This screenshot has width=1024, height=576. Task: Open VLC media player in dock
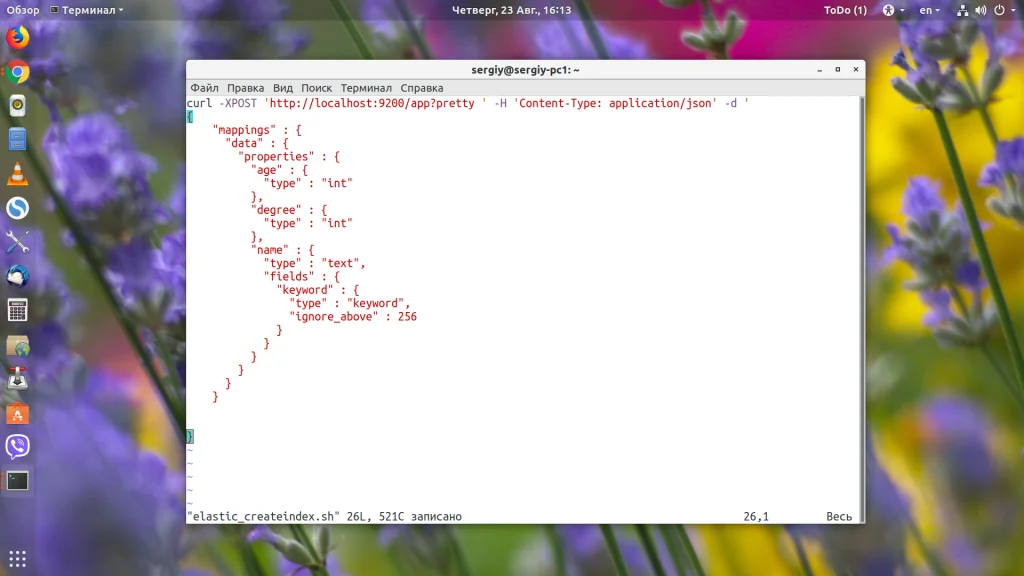pos(17,174)
